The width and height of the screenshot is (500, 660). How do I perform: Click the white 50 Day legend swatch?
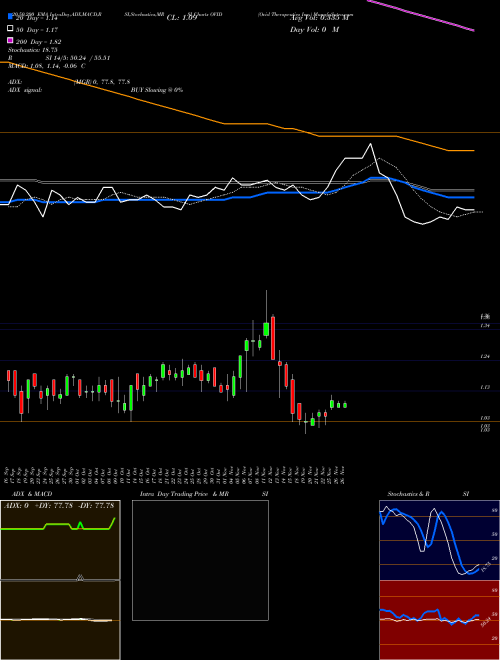[x=10, y=29]
